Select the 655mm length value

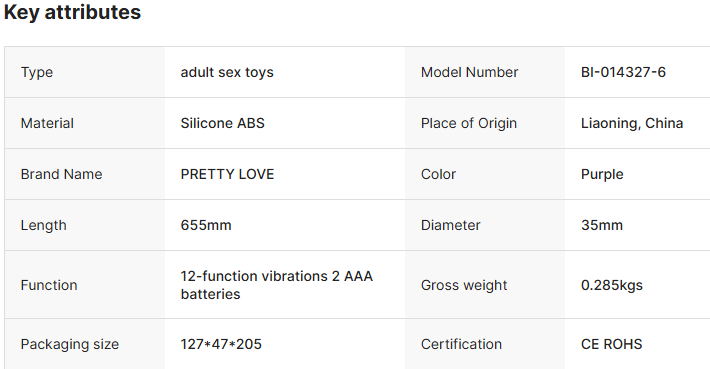(x=206, y=225)
